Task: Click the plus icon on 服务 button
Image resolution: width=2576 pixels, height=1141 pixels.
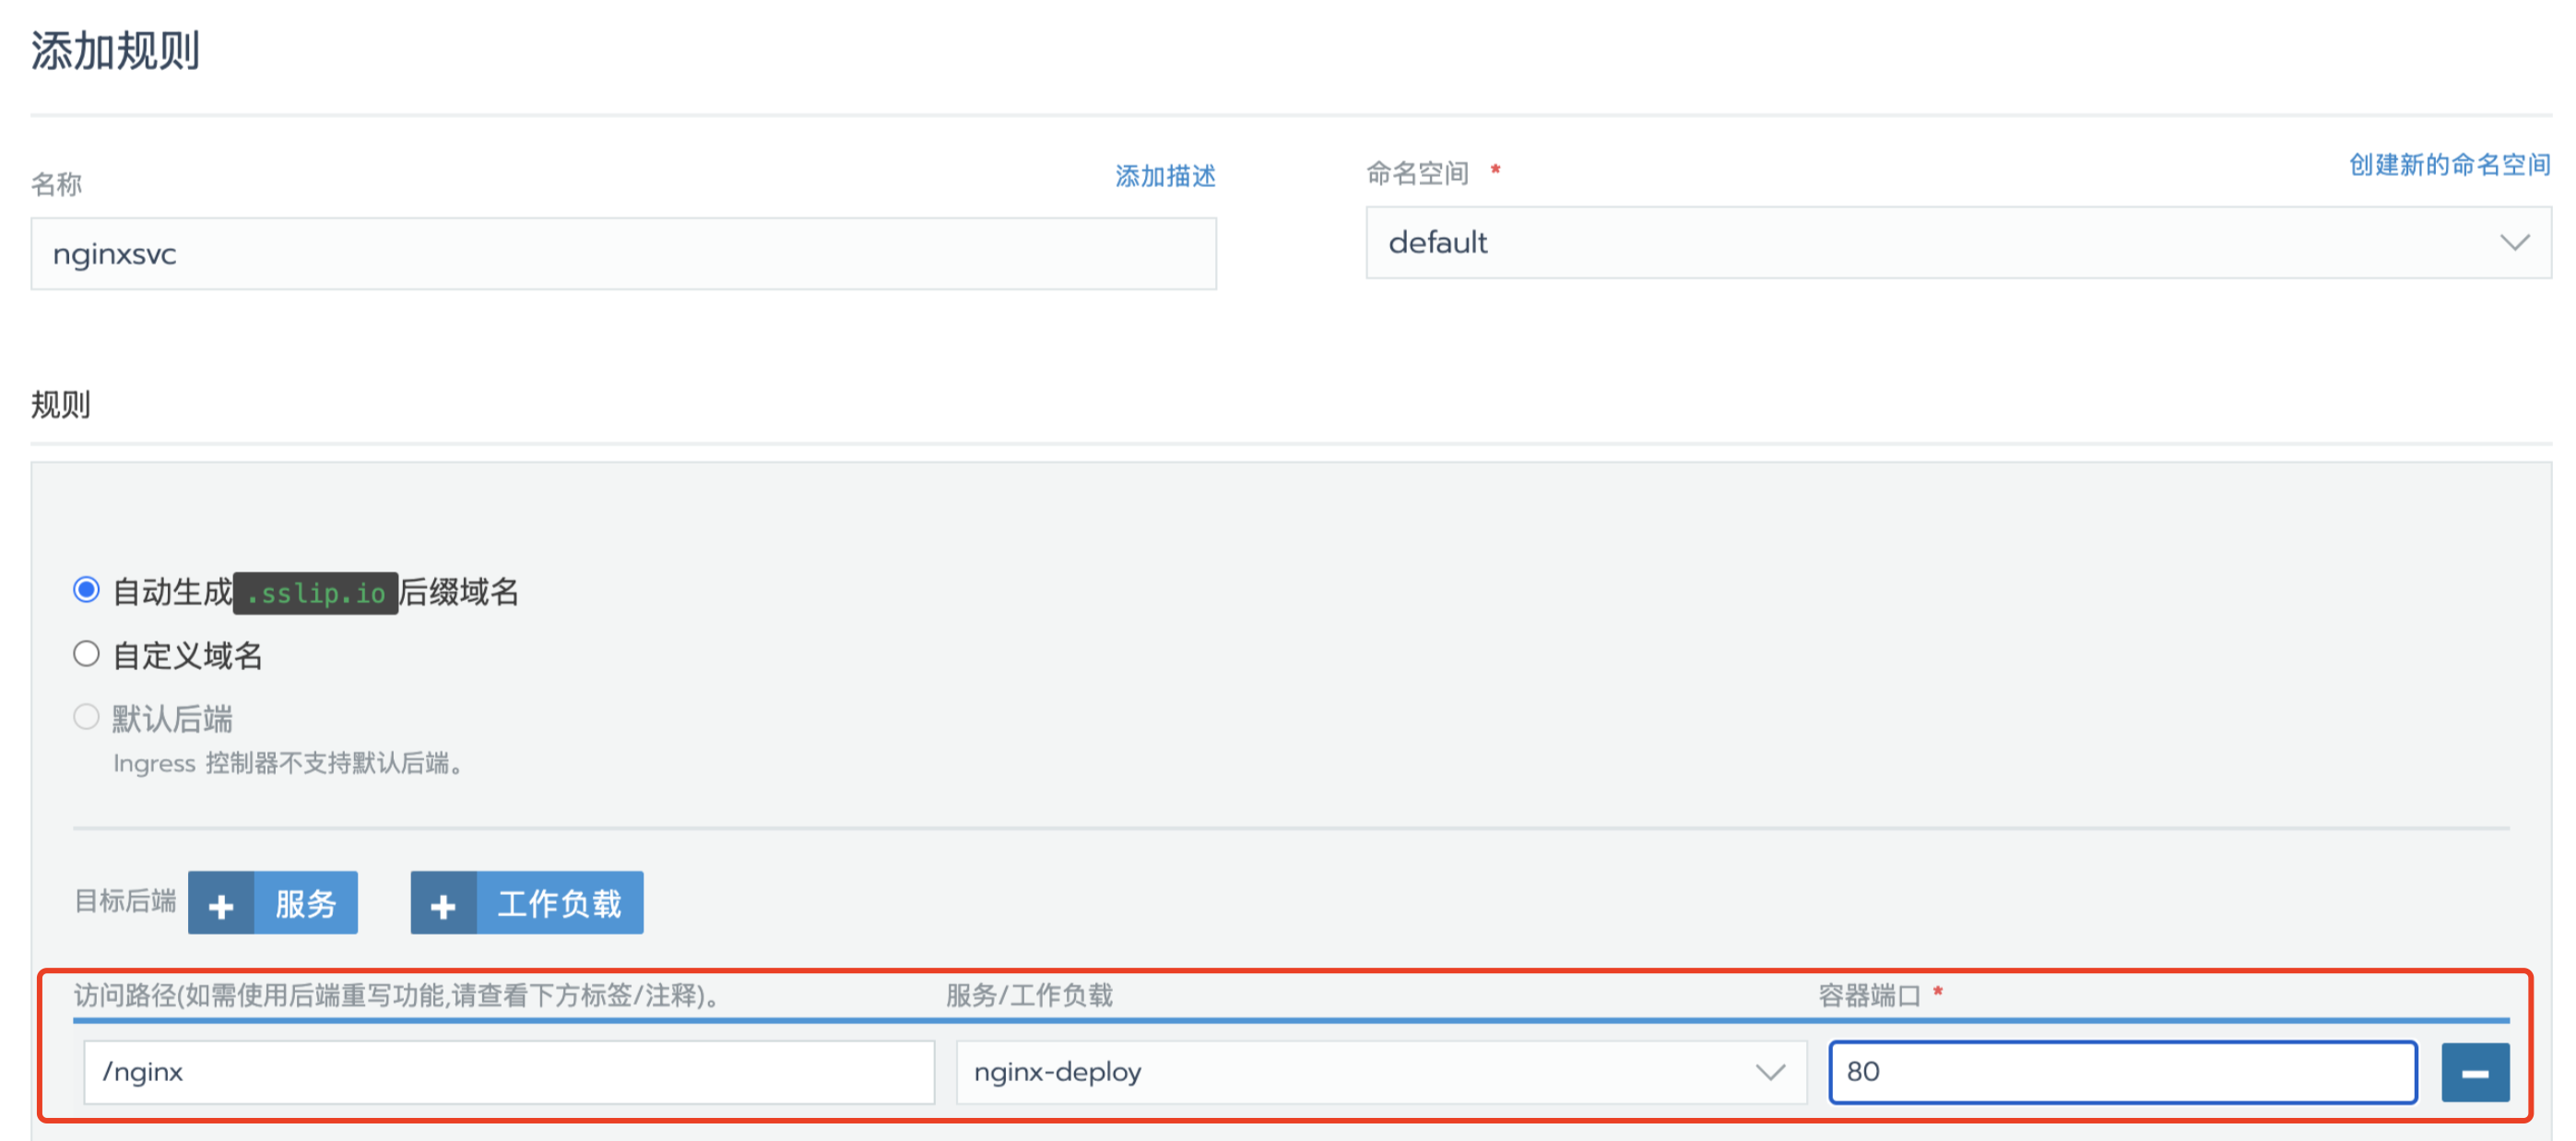Action: [221, 905]
